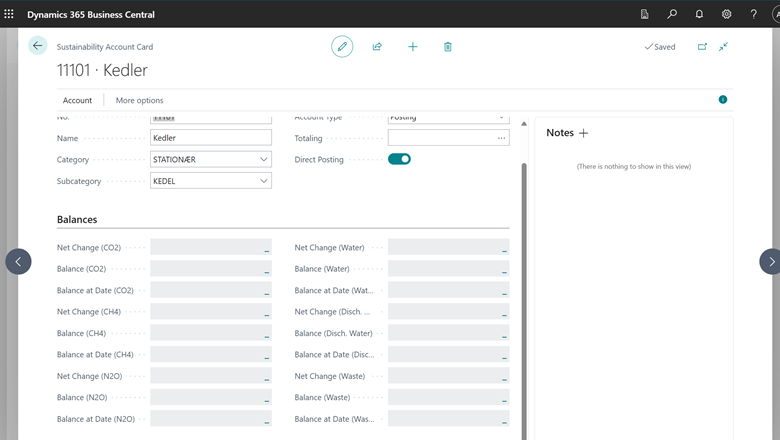This screenshot has width=780, height=440.
Task: Click Balance (N2O) value
Action: pyautogui.click(x=211, y=397)
